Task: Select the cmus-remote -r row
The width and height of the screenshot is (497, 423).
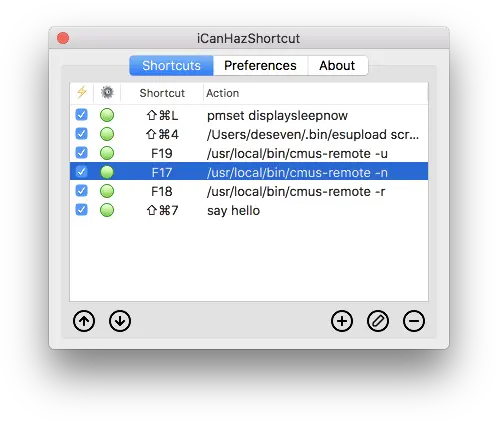Action: 249,191
